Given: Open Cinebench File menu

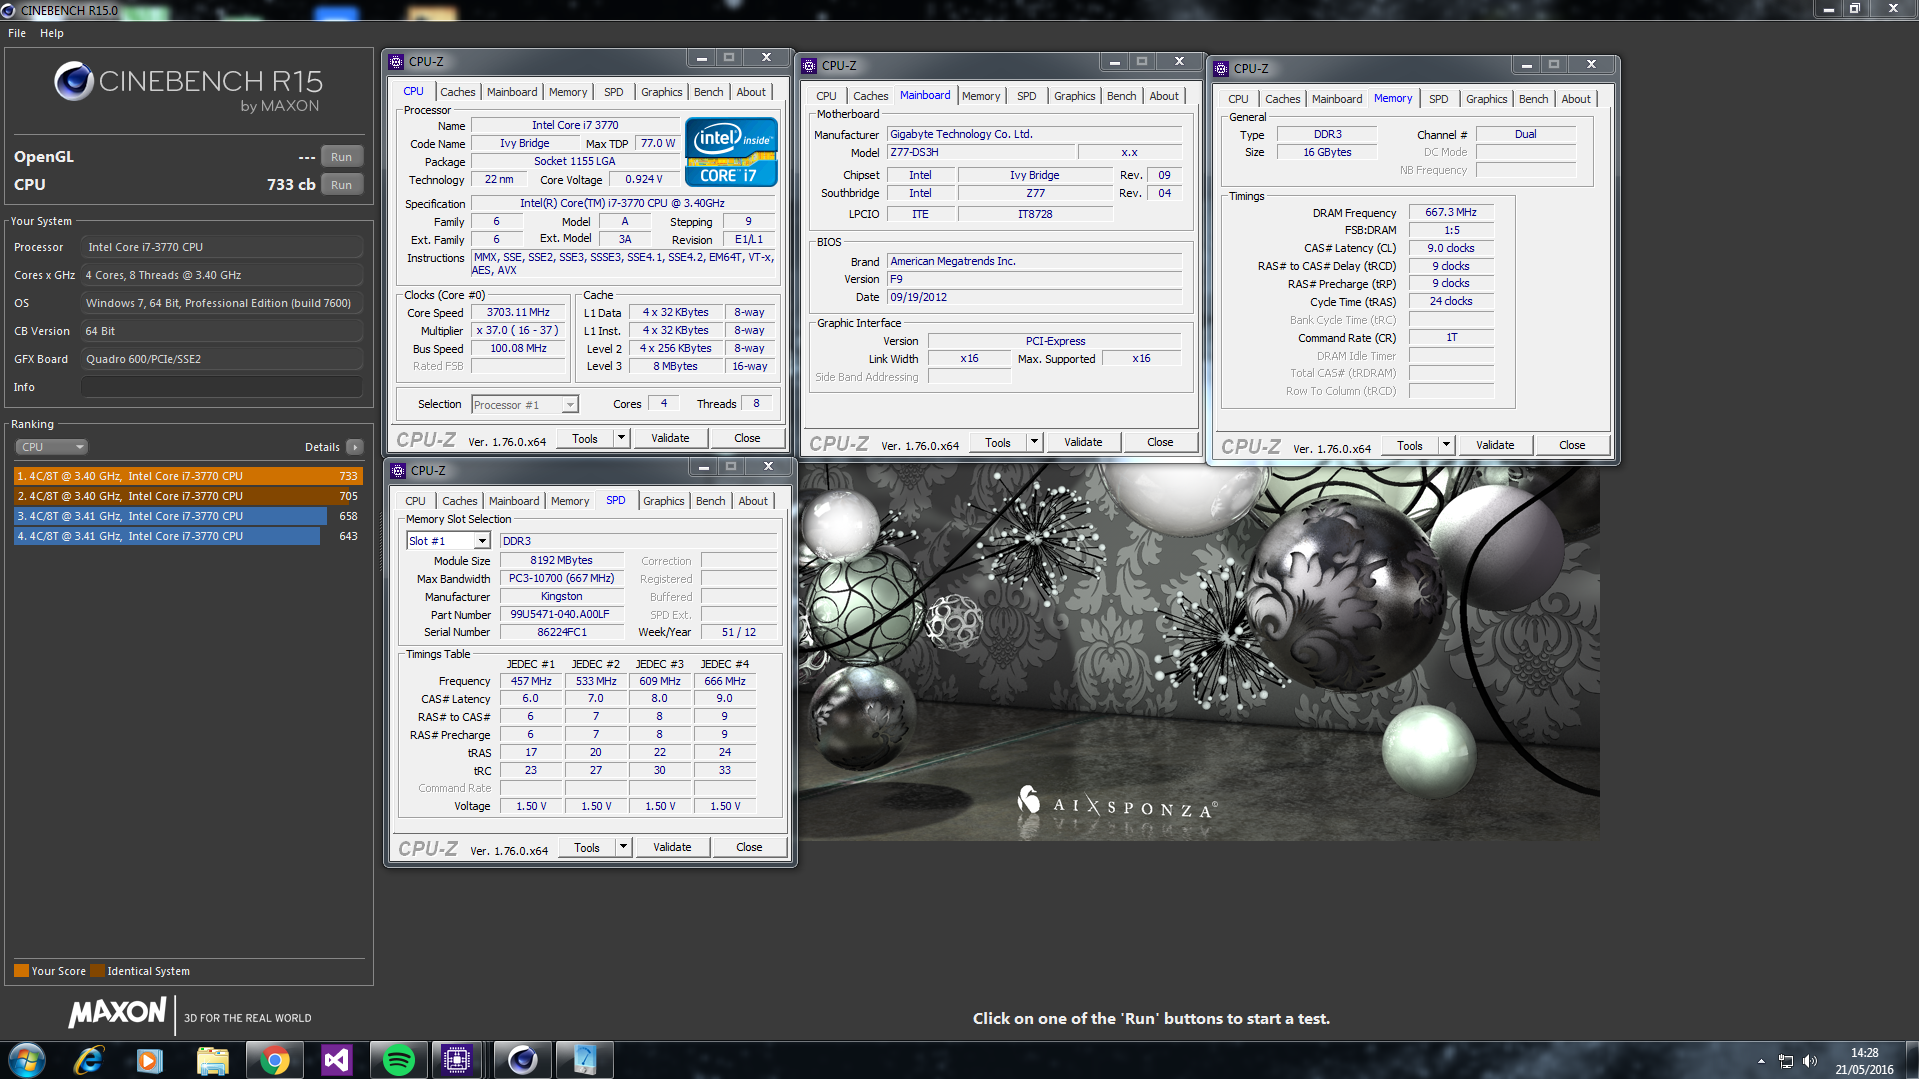Looking at the screenshot, I should (x=17, y=33).
